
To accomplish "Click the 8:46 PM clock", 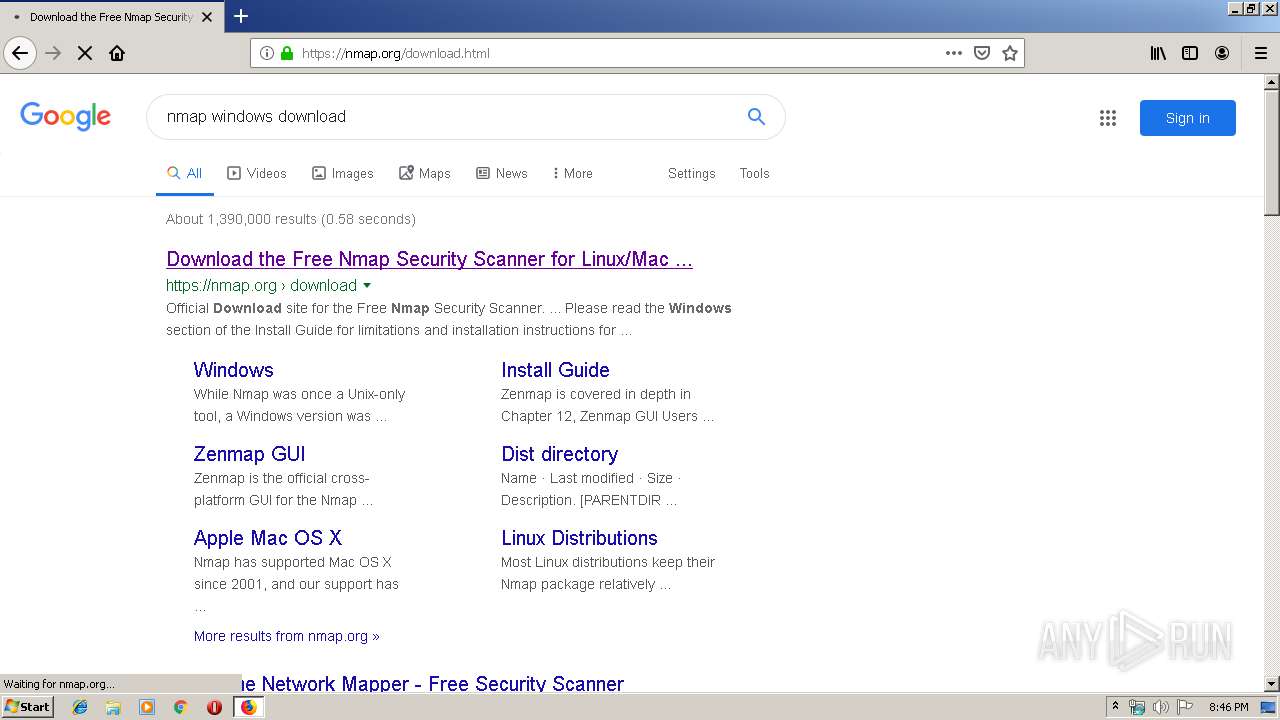I will pos(1228,707).
